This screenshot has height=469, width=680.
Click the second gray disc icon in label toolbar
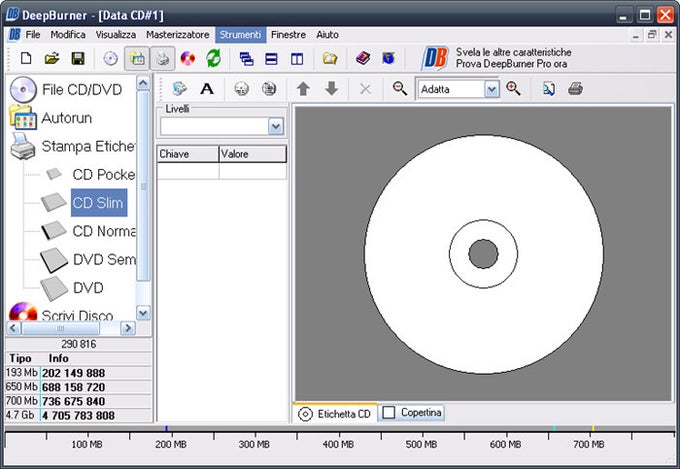(x=269, y=89)
